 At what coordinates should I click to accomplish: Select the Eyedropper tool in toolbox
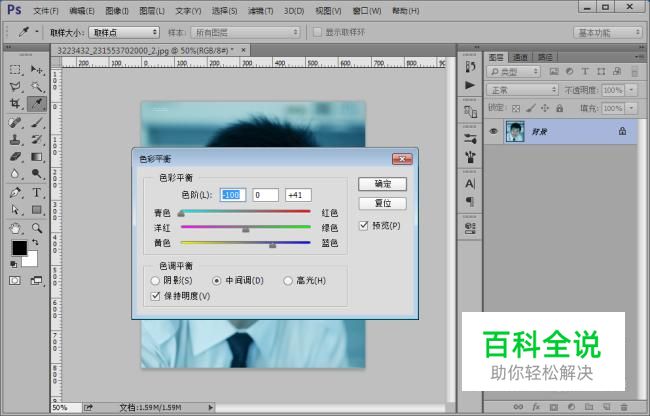point(37,104)
